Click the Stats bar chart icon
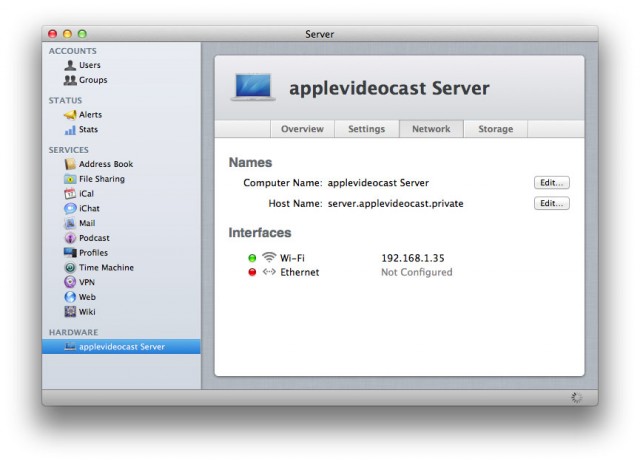The width and height of the screenshot is (640, 464). coord(70,130)
